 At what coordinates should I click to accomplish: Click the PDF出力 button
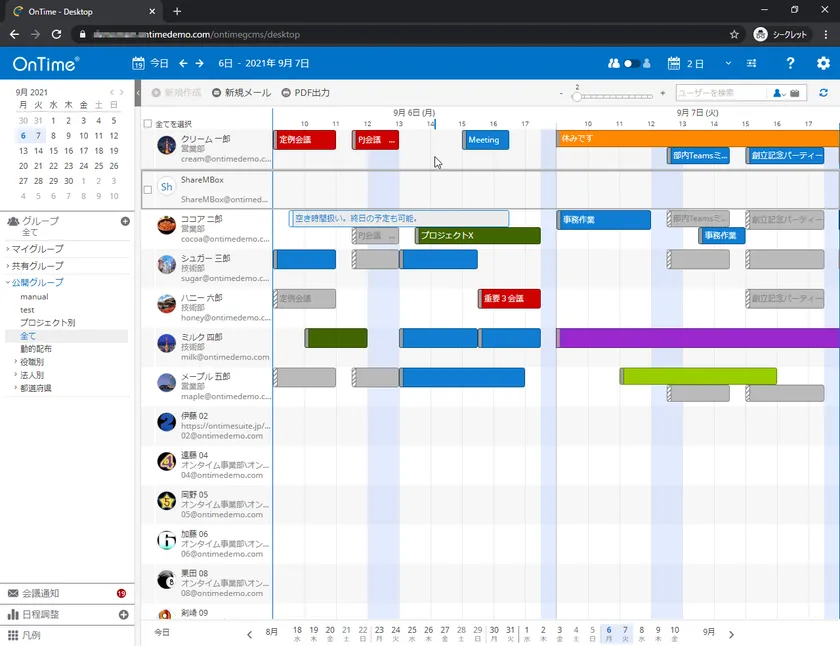click(x=306, y=93)
